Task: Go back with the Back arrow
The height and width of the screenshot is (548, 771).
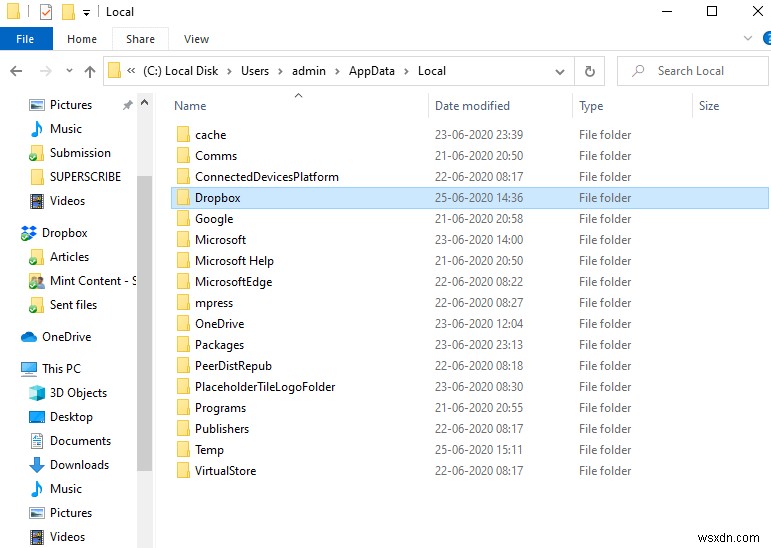Action: coord(16,71)
